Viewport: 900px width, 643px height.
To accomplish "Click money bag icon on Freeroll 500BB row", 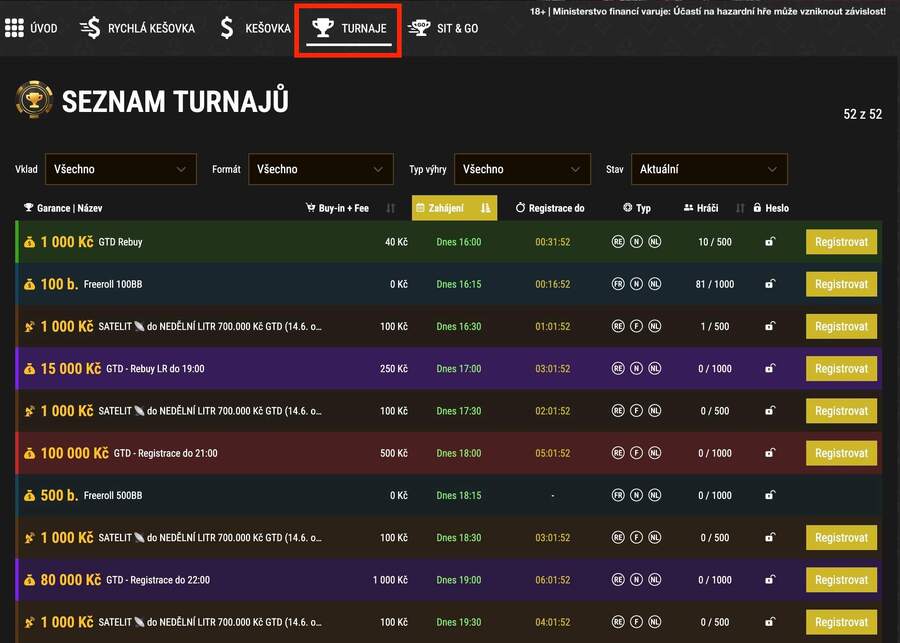I will tap(29, 495).
